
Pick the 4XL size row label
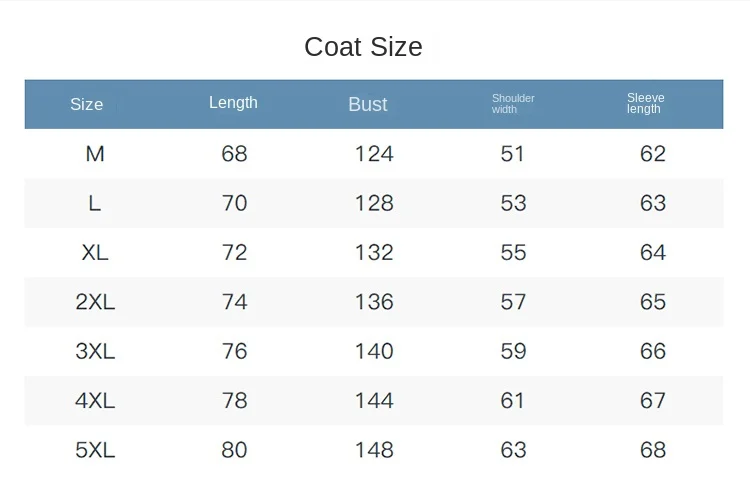point(95,400)
